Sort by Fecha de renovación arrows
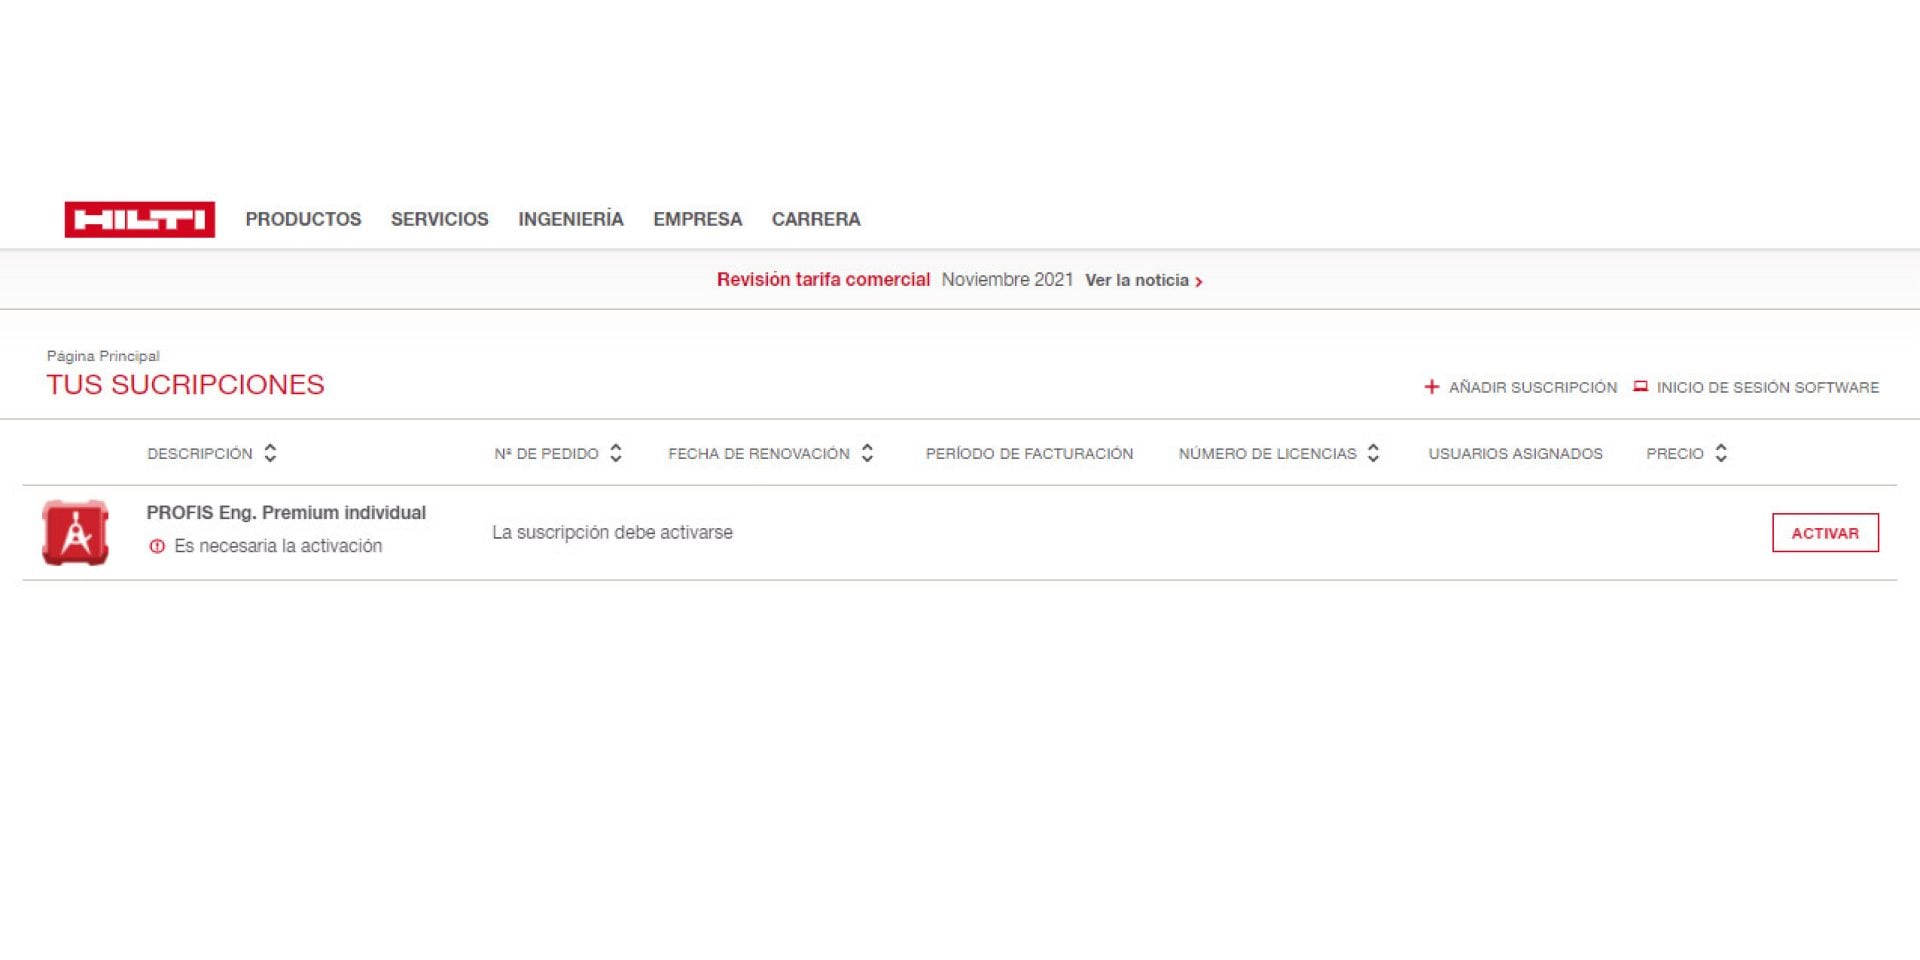The image size is (1920, 960). [867, 453]
